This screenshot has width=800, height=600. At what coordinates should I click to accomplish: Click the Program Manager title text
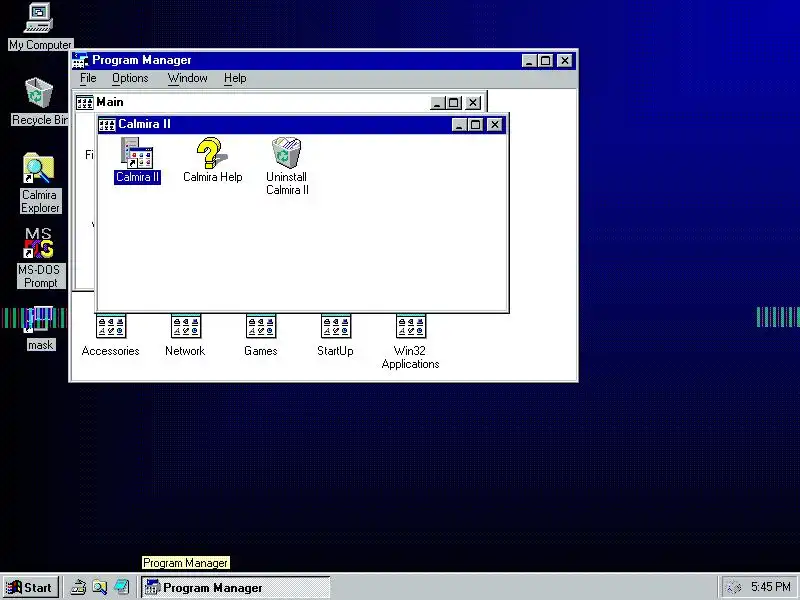[x=142, y=60]
